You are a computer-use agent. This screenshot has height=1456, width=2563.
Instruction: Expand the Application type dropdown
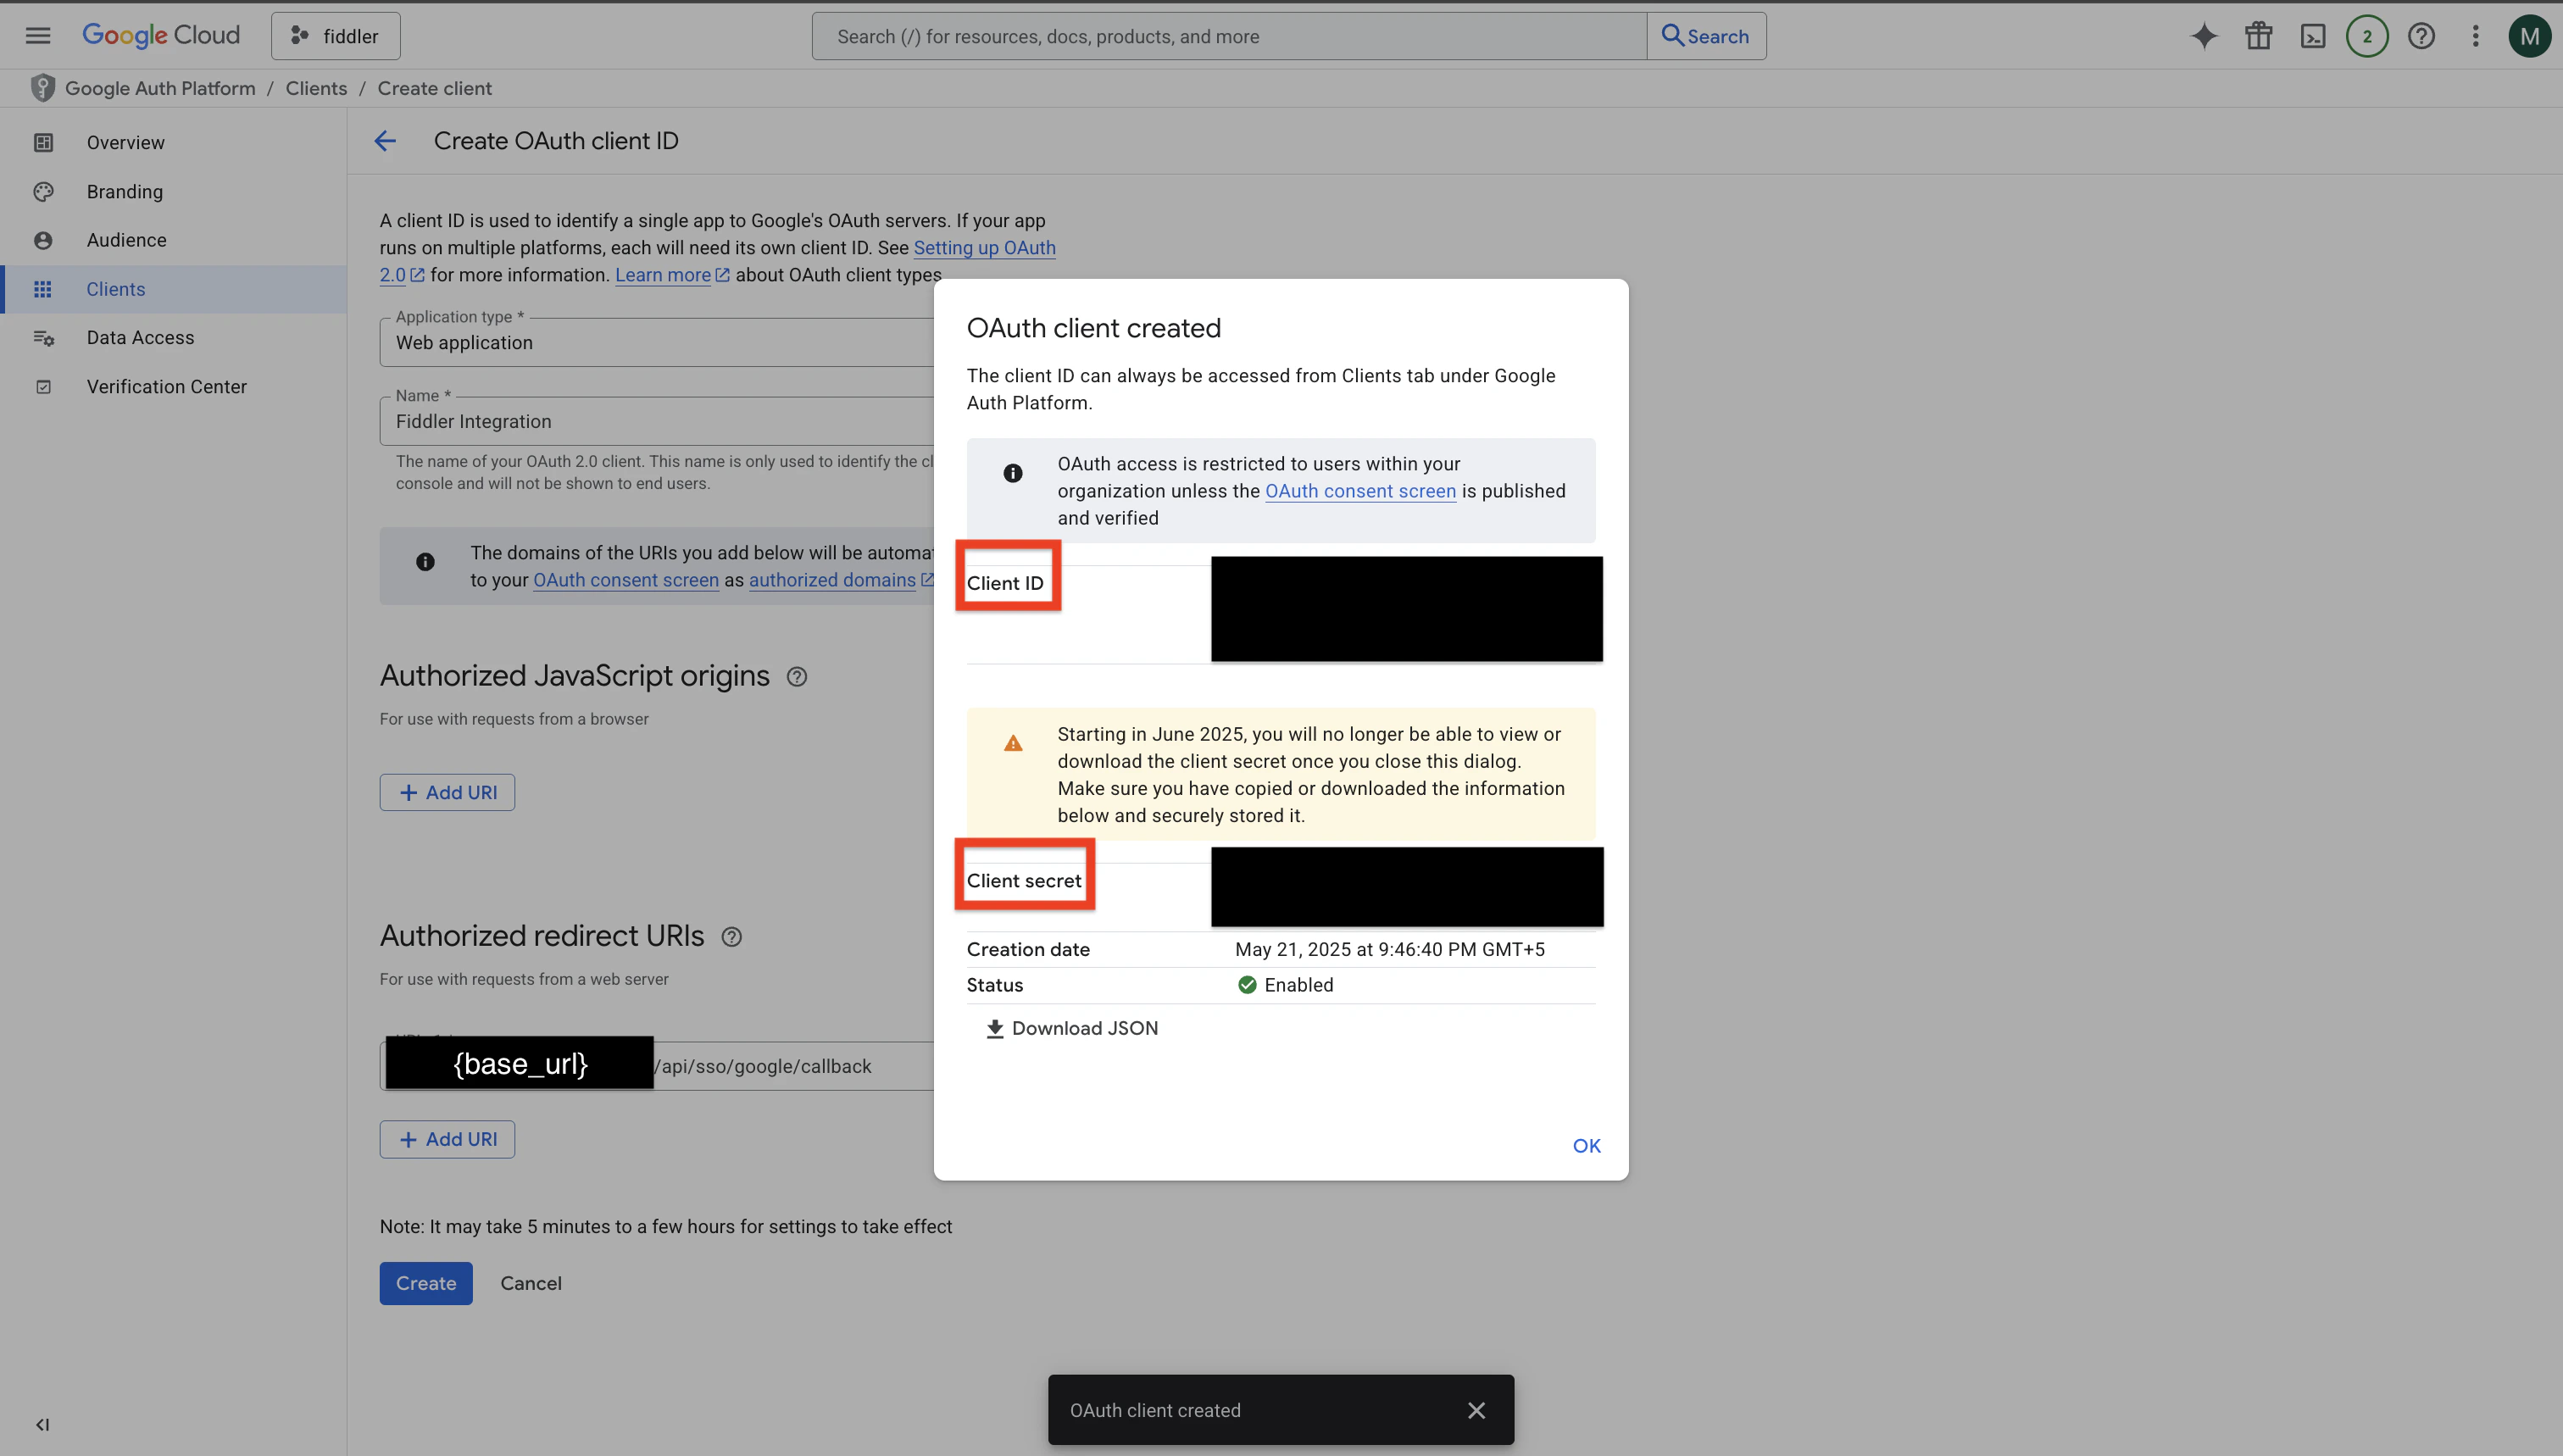[x=657, y=343]
